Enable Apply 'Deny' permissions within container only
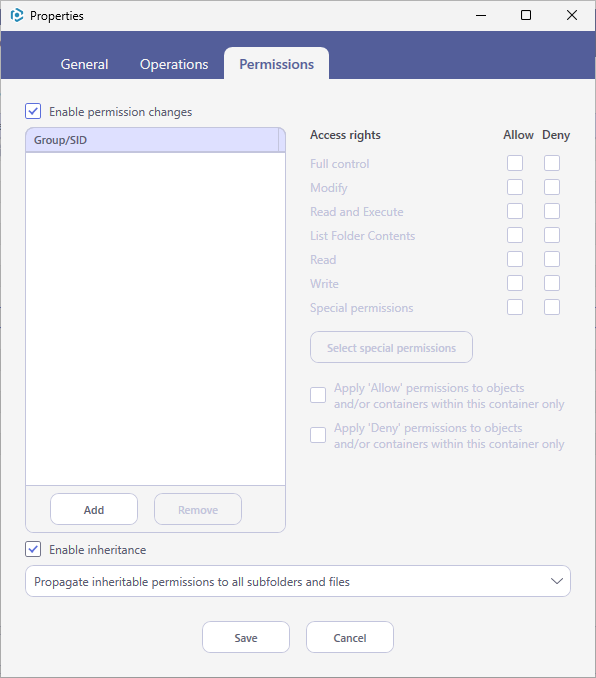 tap(318, 435)
